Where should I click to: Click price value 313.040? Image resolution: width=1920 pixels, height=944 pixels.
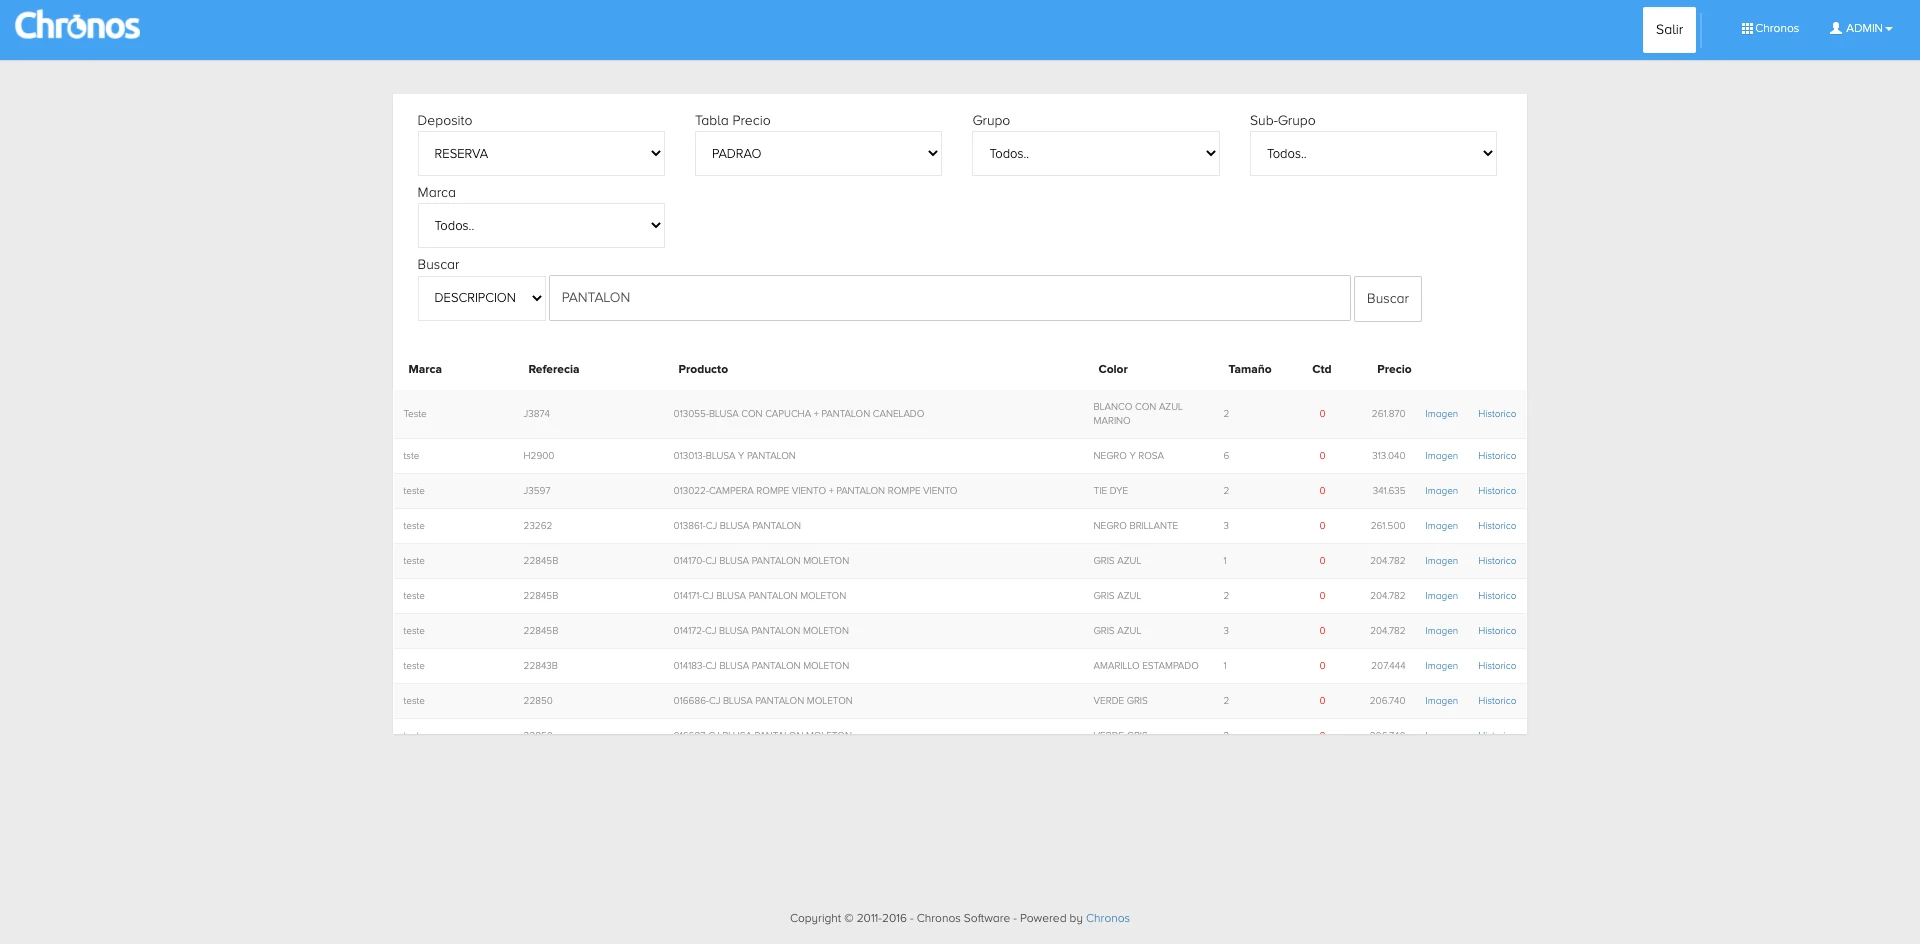point(1389,456)
